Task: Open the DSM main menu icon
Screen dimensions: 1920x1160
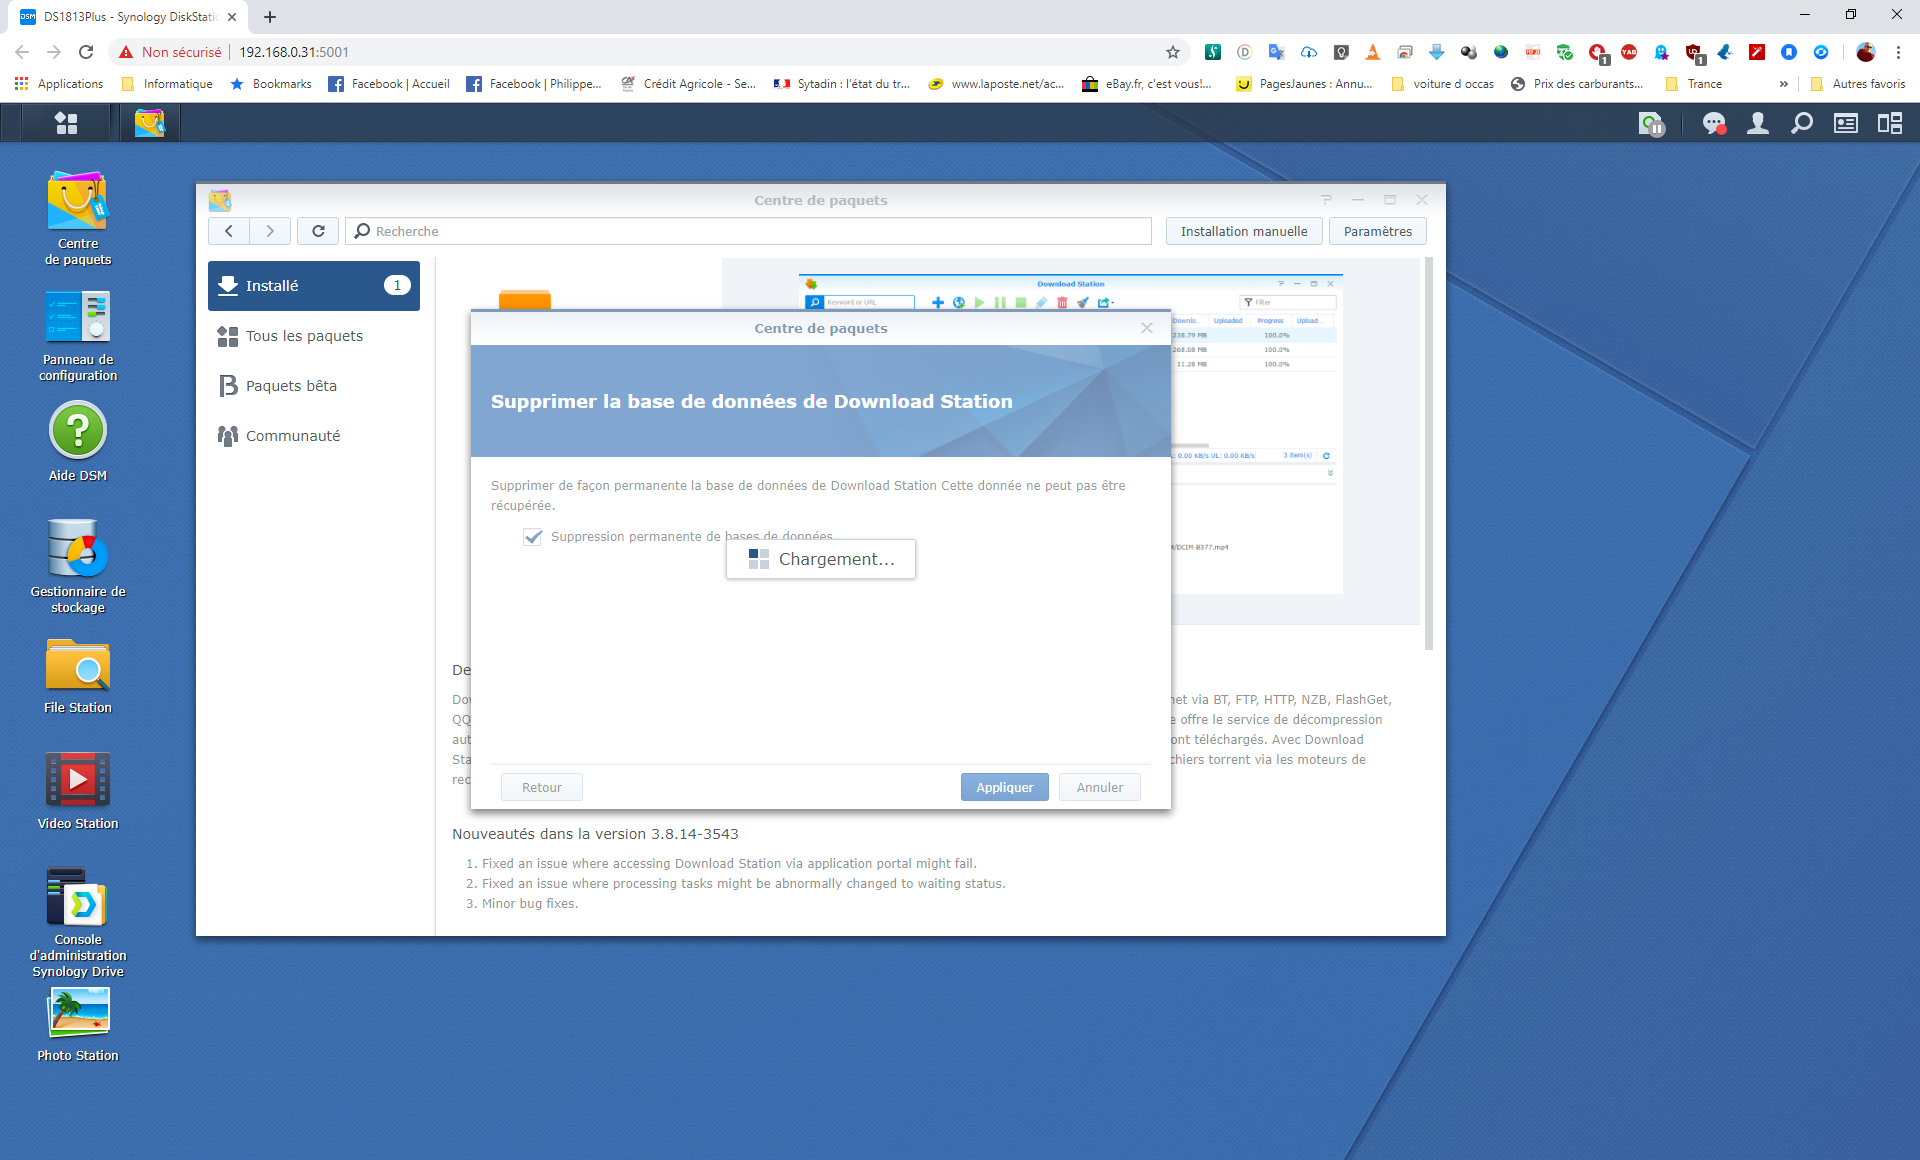Action: (x=66, y=123)
